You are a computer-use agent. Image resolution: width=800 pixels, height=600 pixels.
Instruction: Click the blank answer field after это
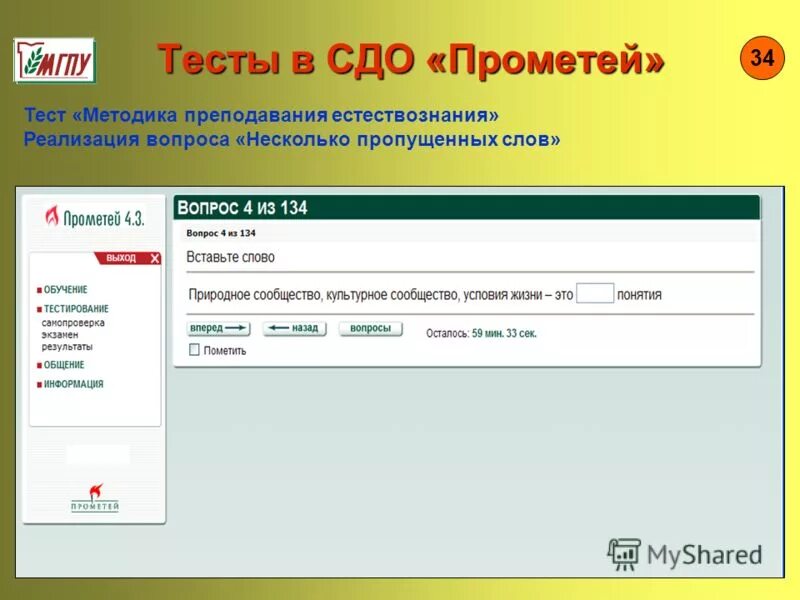point(596,292)
